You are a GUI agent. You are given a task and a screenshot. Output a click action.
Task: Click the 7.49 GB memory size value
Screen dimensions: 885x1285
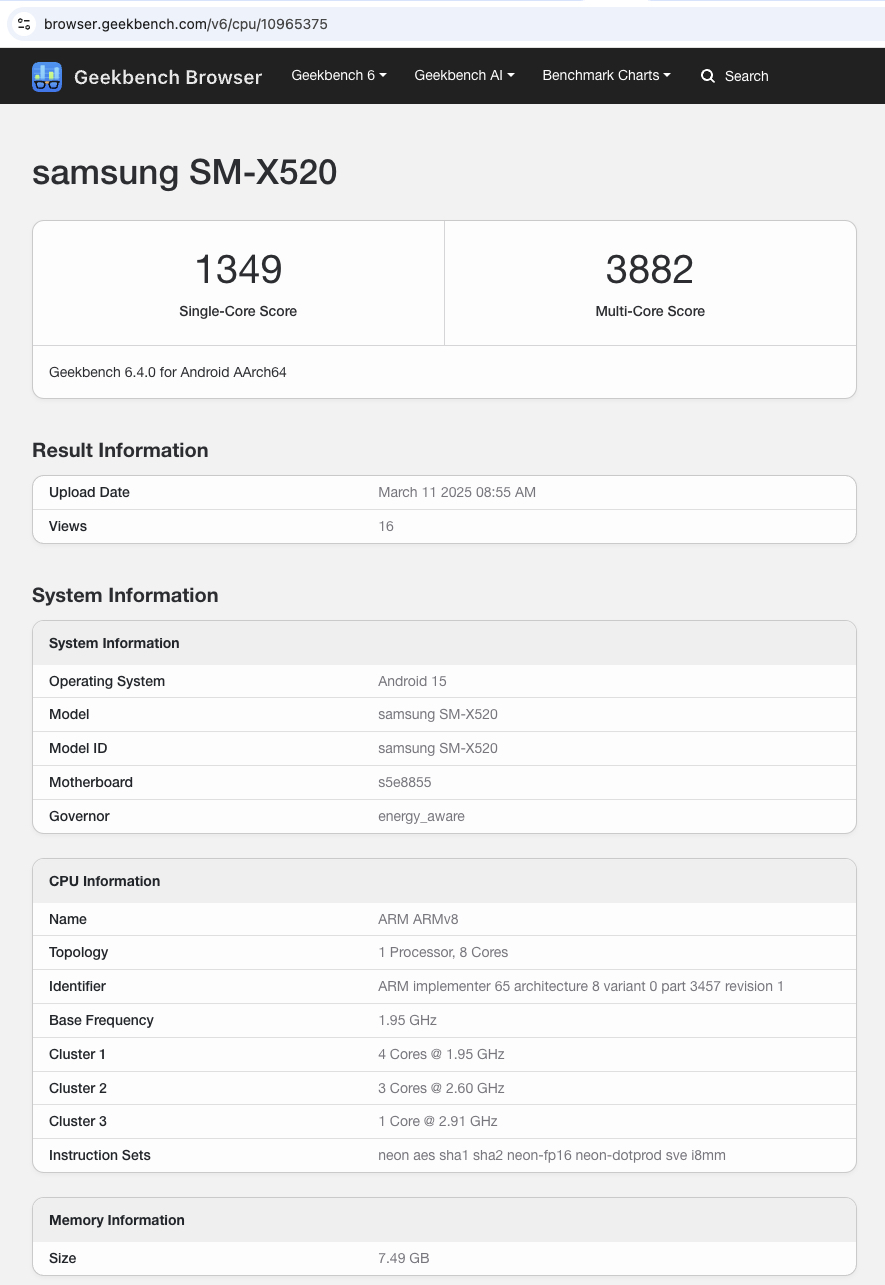coord(404,1258)
